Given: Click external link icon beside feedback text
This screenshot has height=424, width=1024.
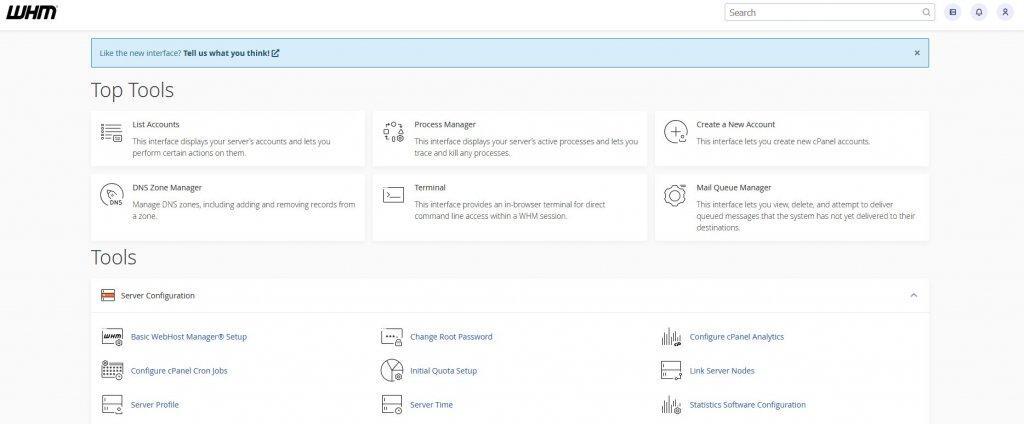Looking at the screenshot, I should pos(276,53).
